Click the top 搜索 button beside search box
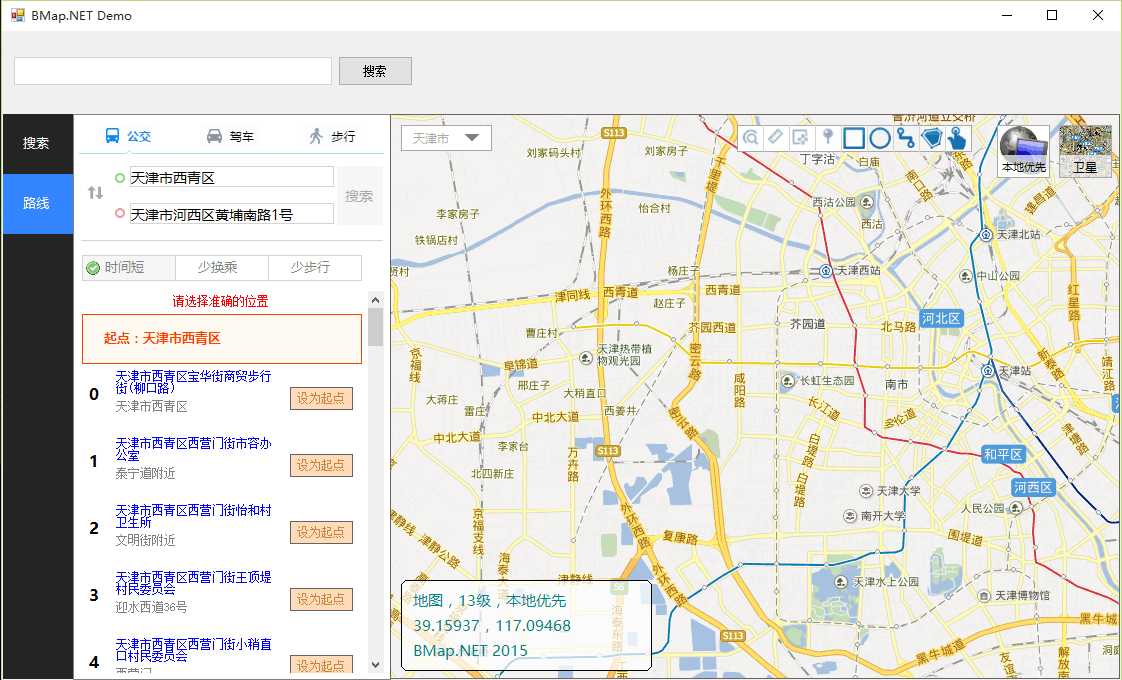 (x=375, y=71)
